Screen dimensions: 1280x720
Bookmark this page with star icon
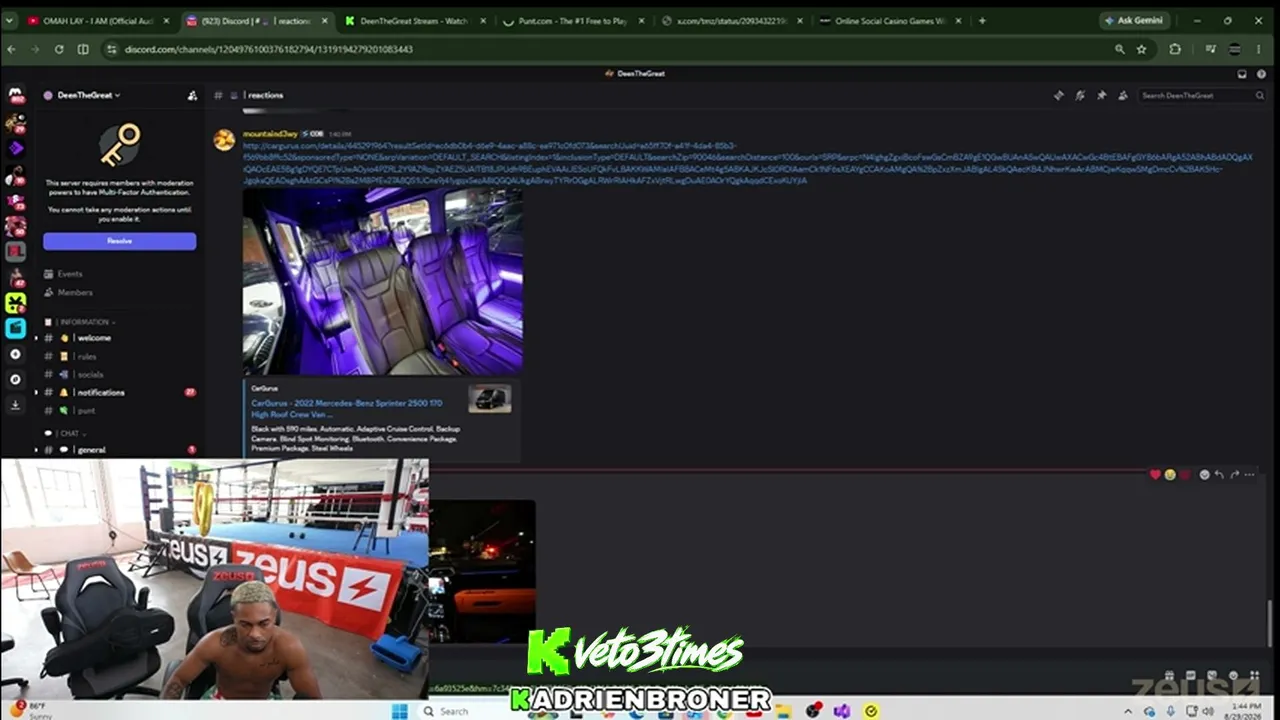(x=1141, y=49)
